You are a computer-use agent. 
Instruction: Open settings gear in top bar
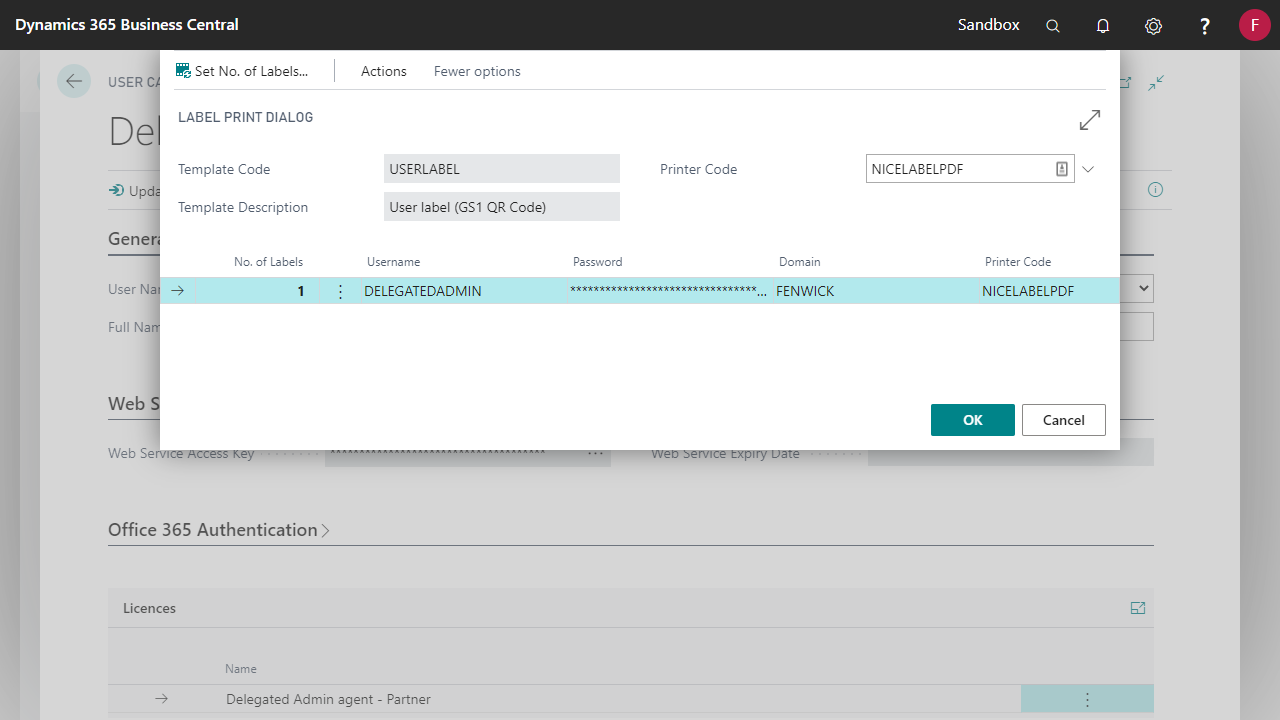tap(1153, 26)
